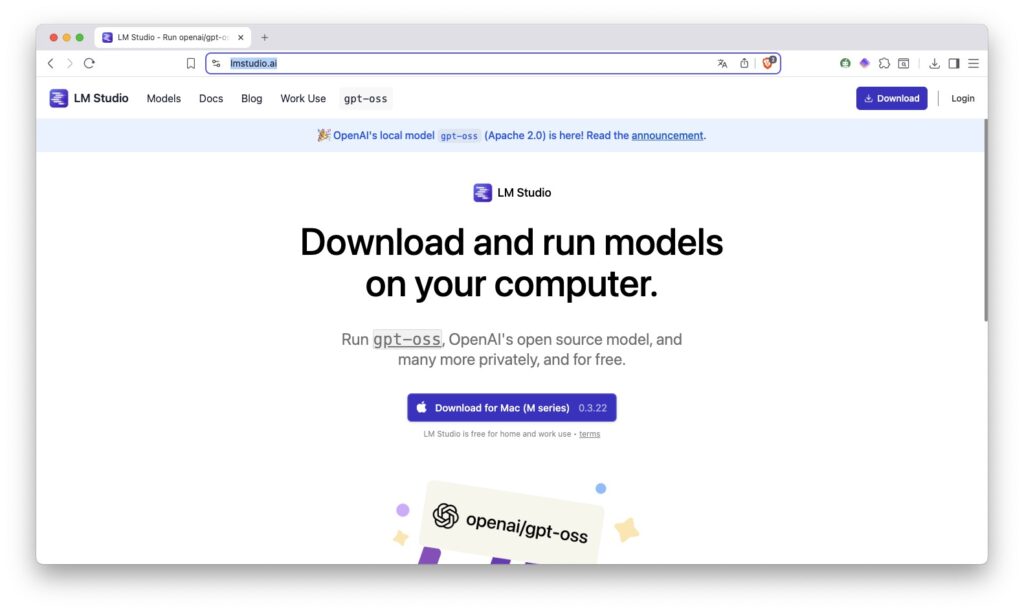
Task: Click the toolbar icon right of puzzle piece
Action: point(904,63)
